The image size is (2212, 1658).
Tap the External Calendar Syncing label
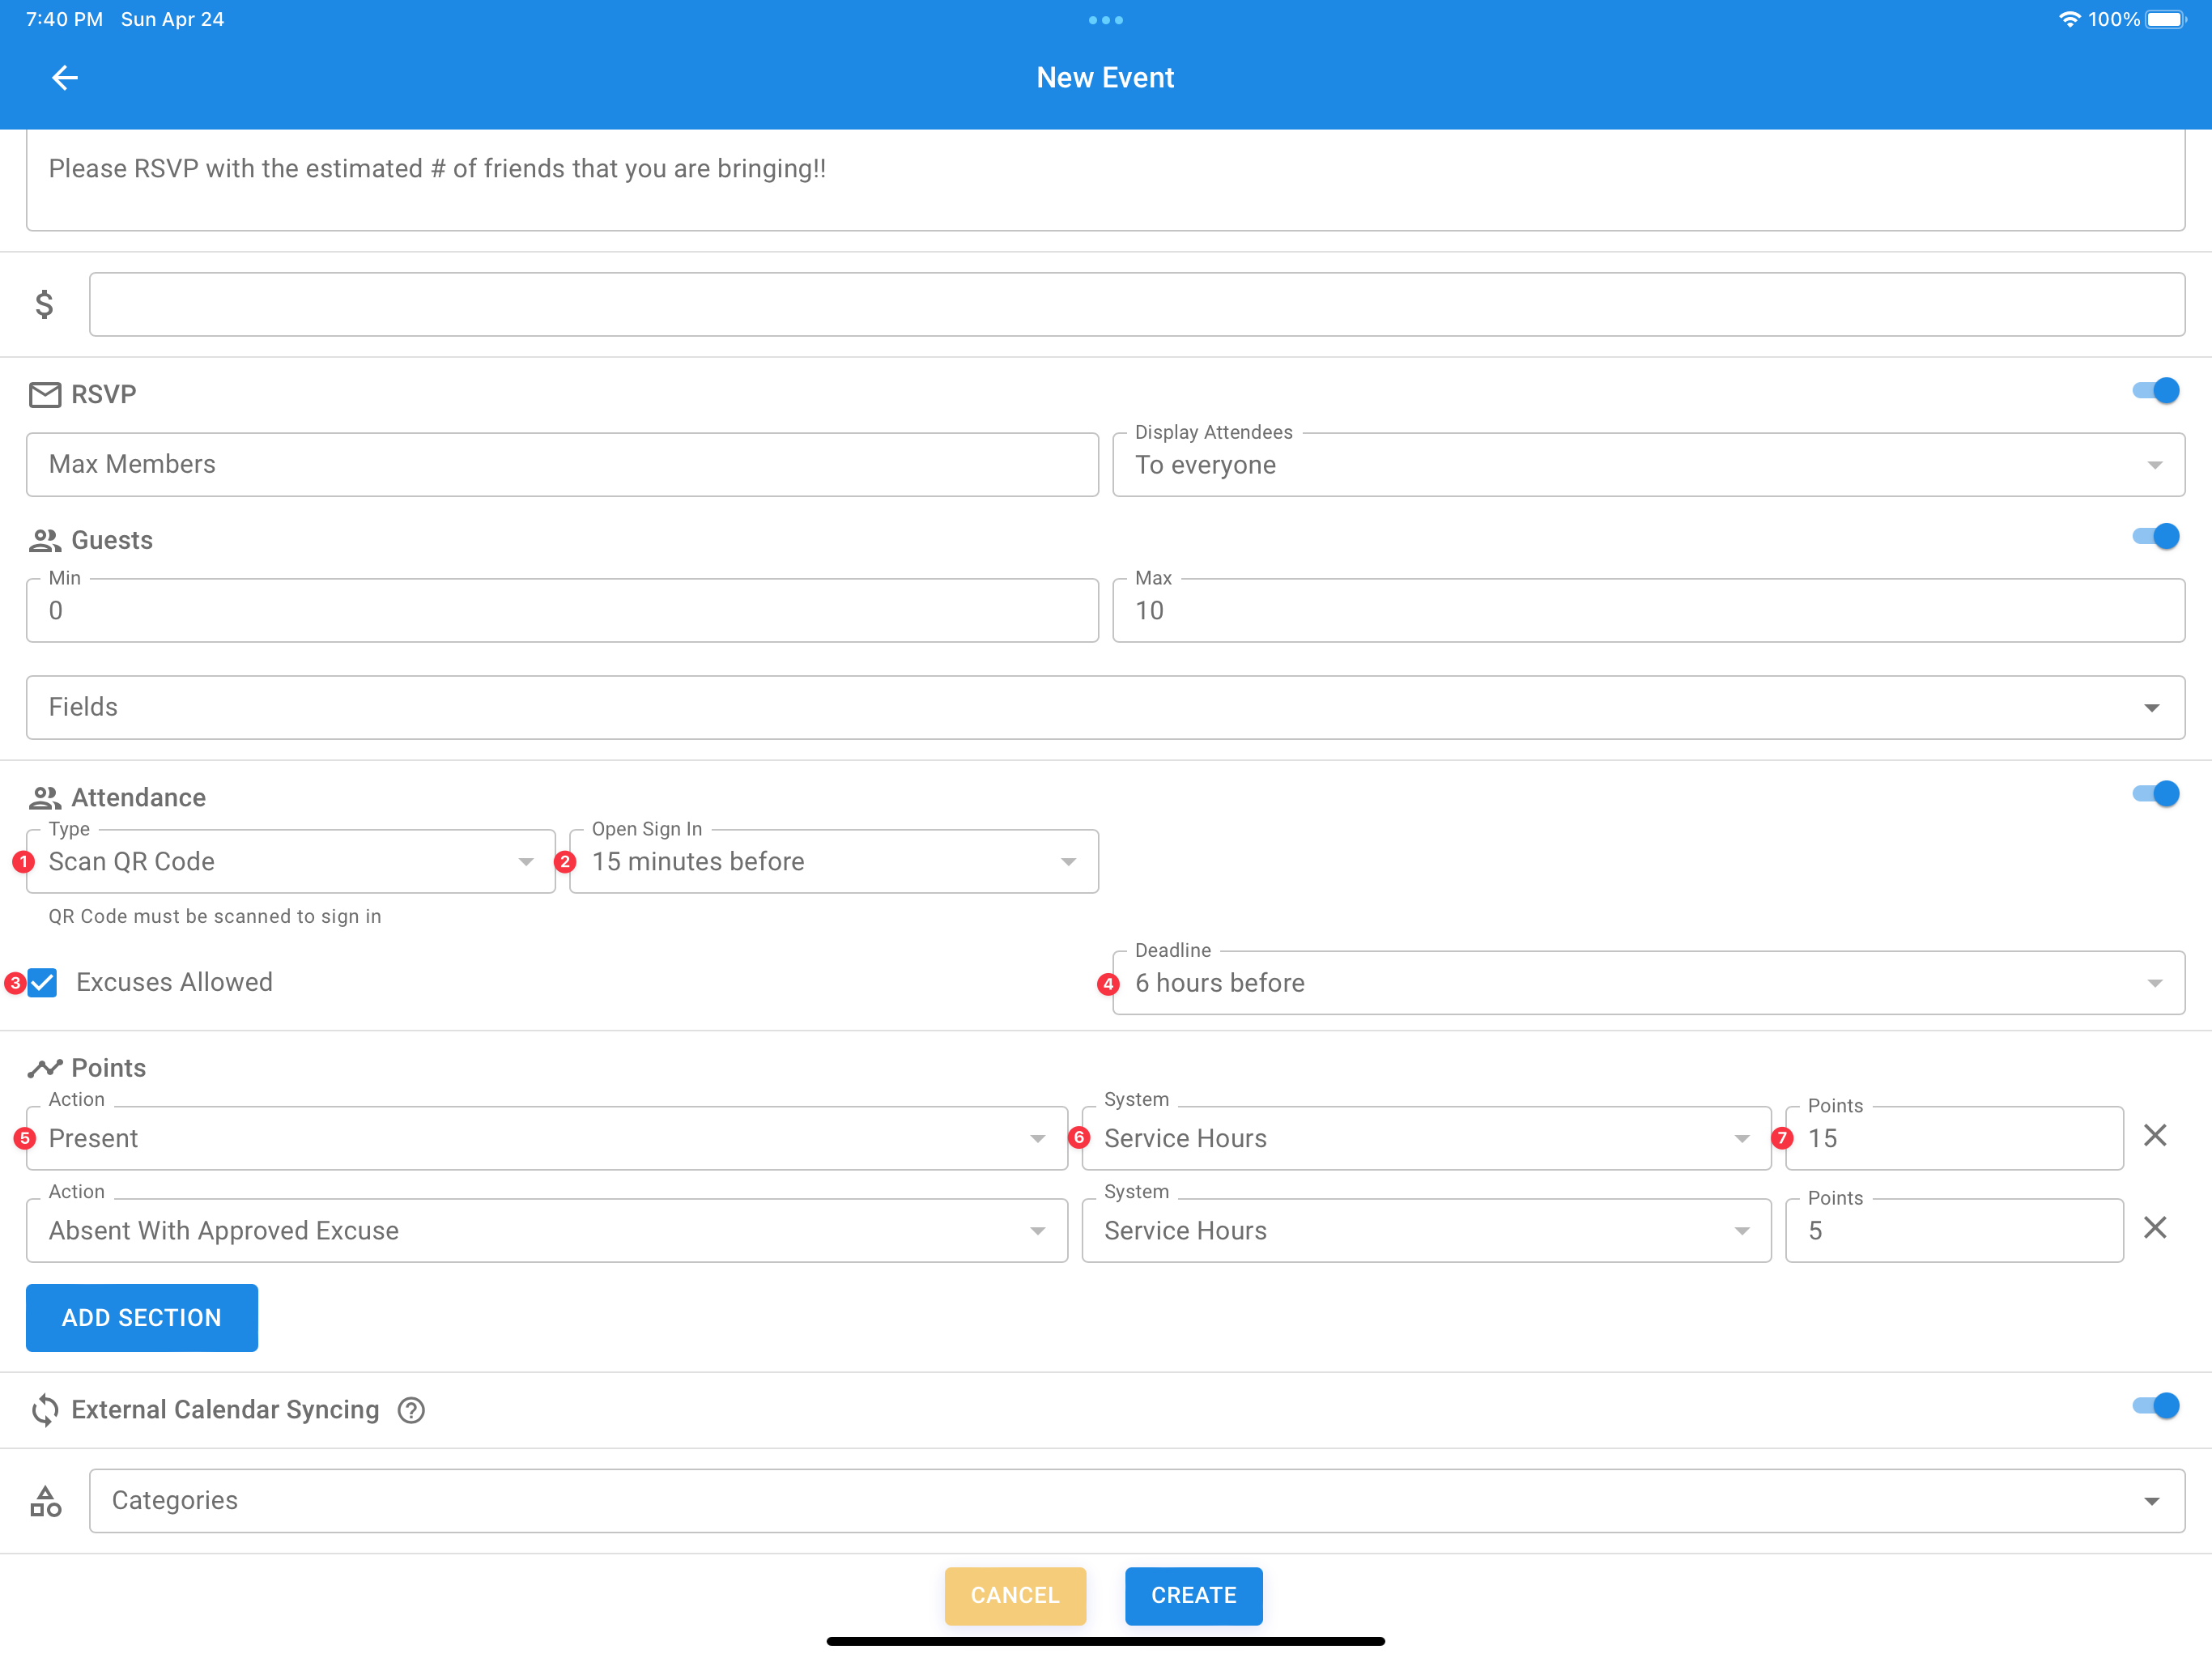[225, 1410]
